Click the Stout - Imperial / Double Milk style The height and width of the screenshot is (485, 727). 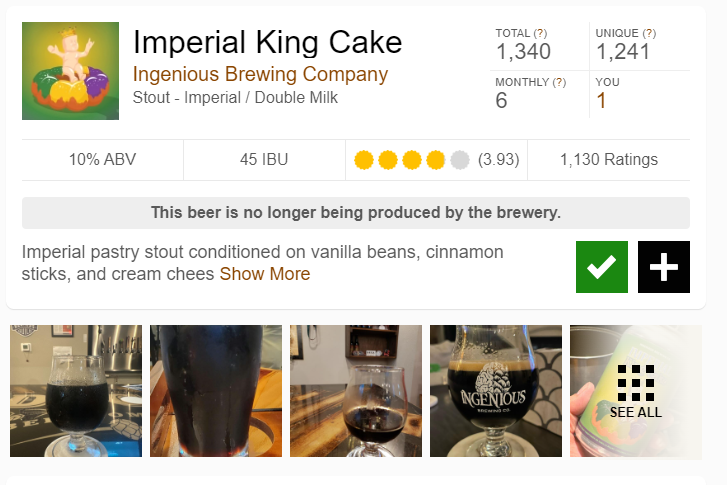235,98
